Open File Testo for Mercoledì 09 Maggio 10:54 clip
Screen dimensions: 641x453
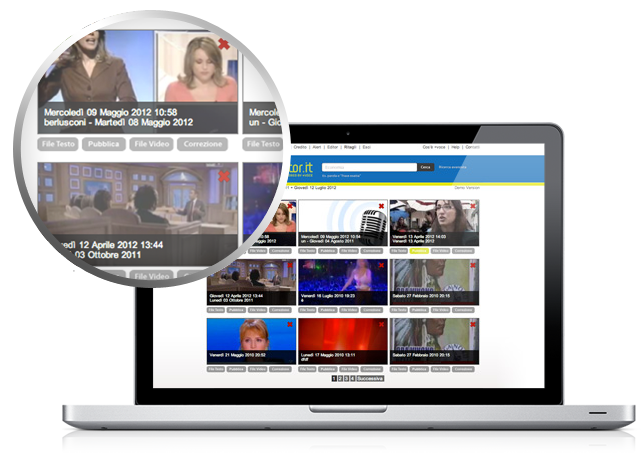307,251
